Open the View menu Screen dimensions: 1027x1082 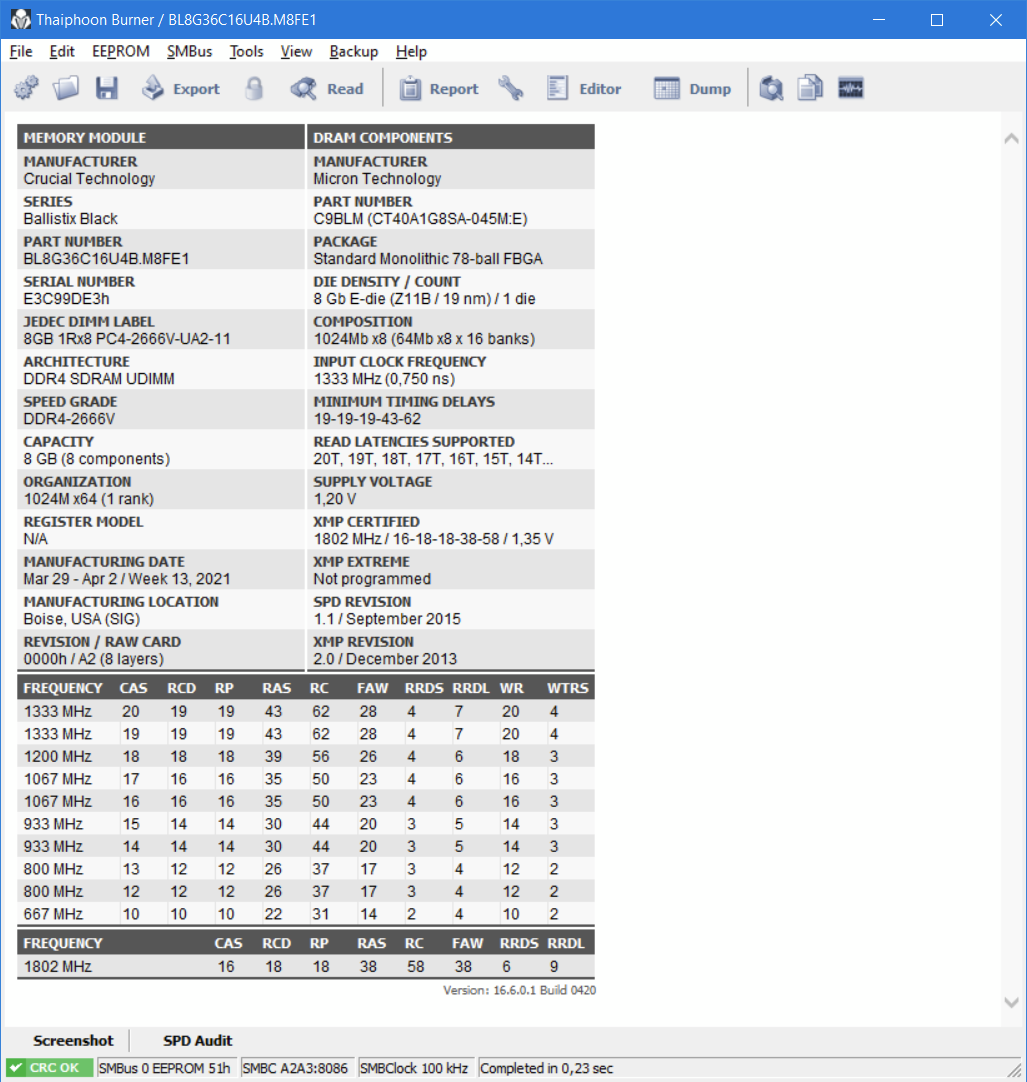pyautogui.click(x=296, y=52)
